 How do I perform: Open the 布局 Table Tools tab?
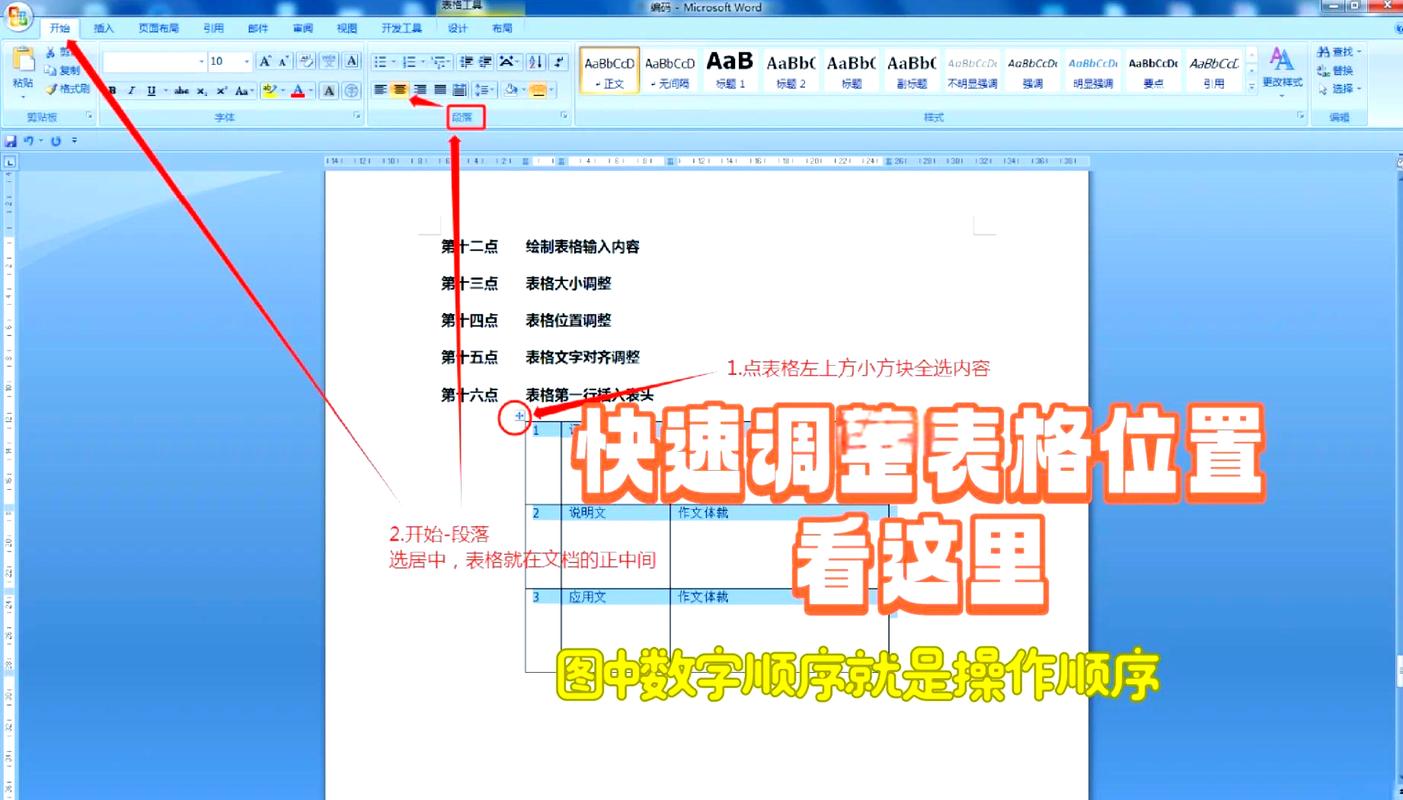502,29
